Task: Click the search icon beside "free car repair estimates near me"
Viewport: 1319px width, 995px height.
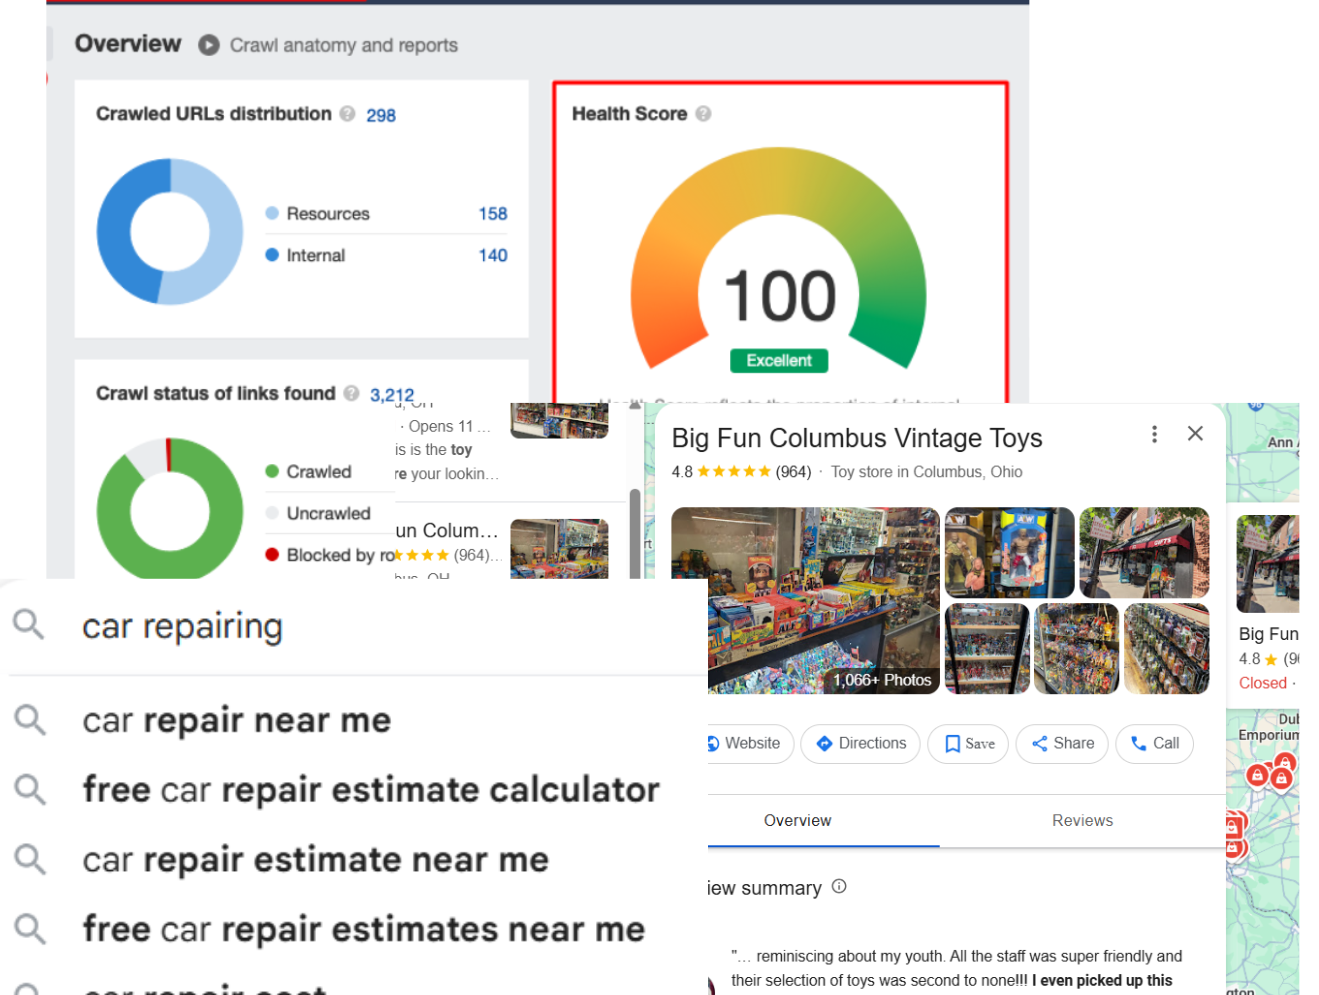Action: click(x=30, y=929)
